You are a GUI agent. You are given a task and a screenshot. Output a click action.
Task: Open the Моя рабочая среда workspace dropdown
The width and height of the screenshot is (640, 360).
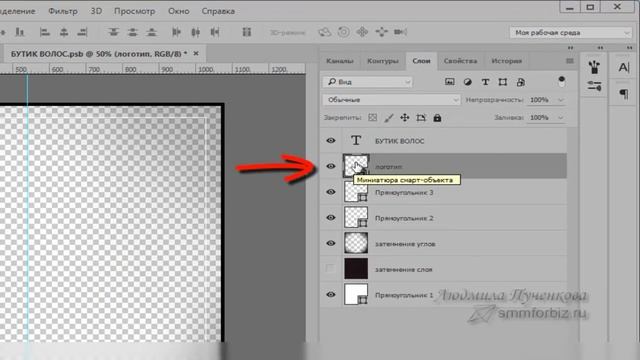(570, 33)
